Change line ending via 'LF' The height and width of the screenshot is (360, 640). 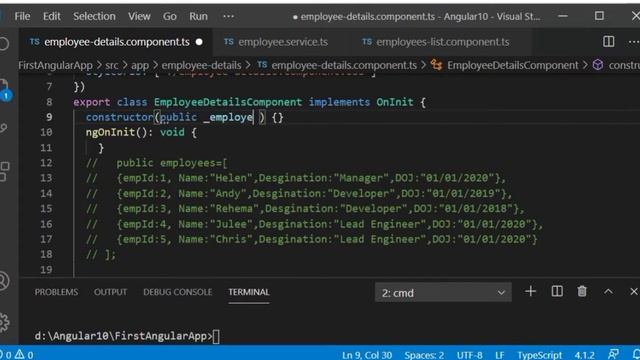500,355
